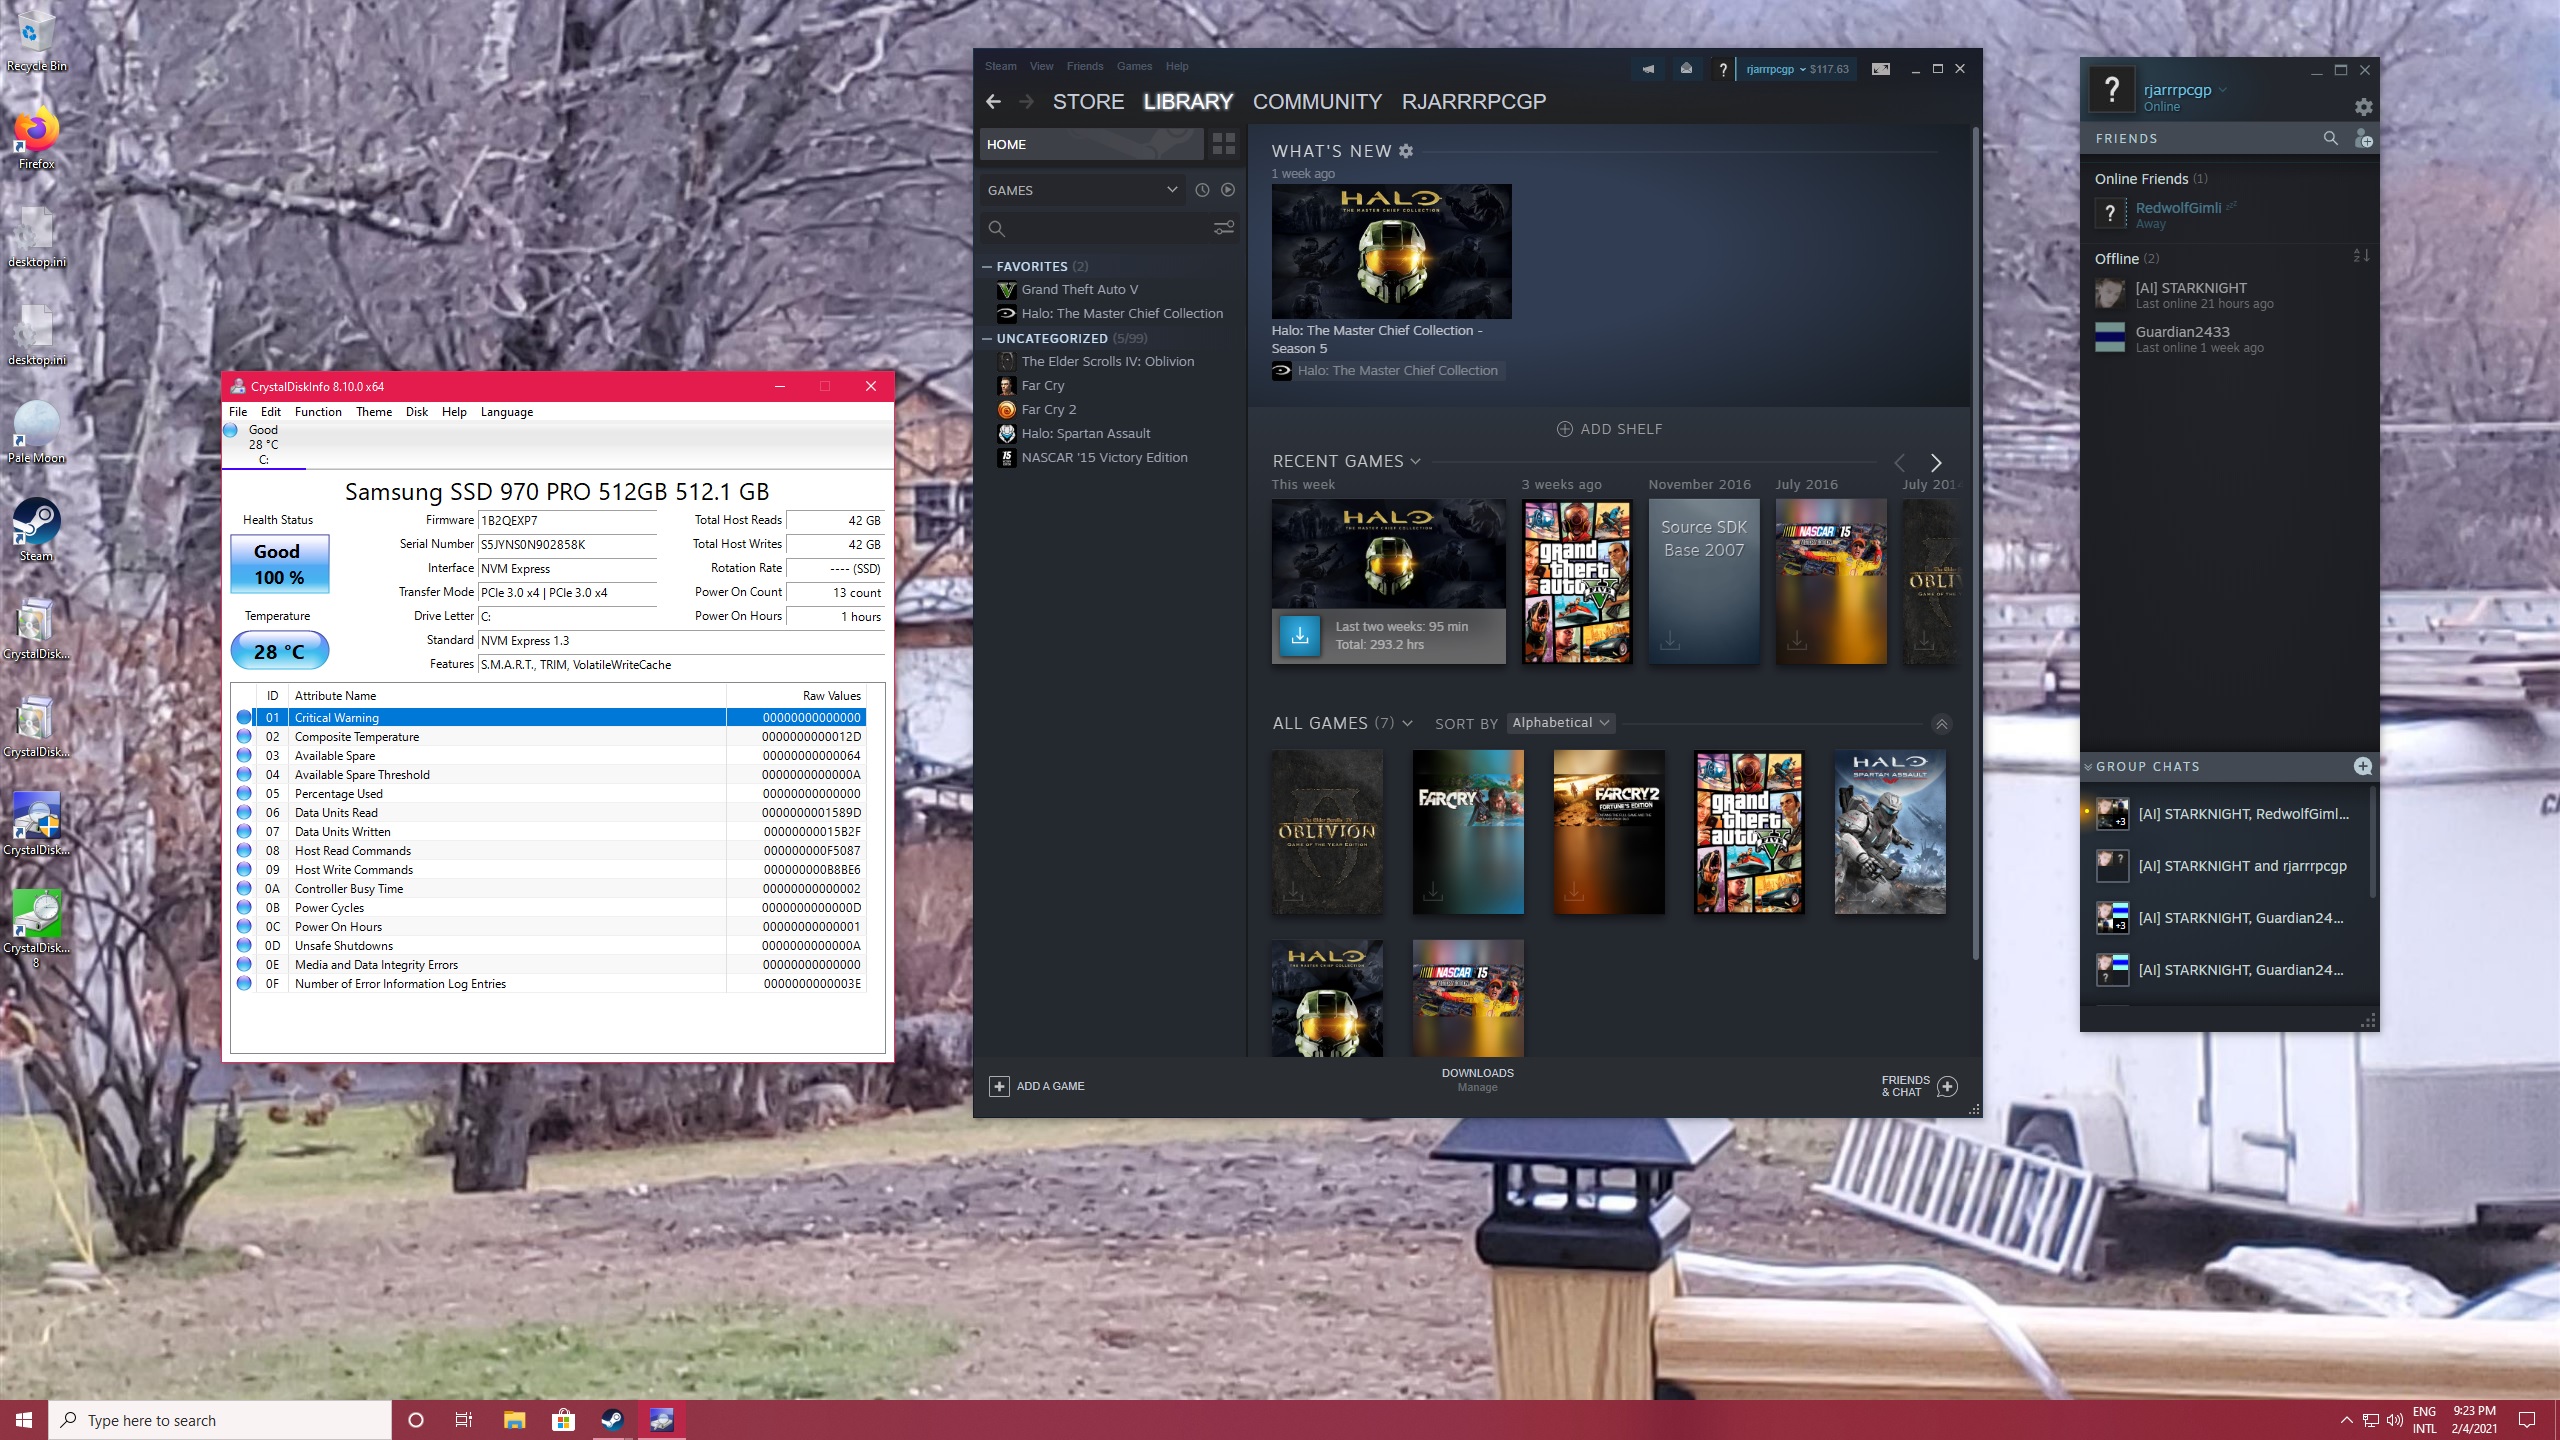
Task: Switch Steam to Big Picture mode icon
Action: click(x=1880, y=69)
